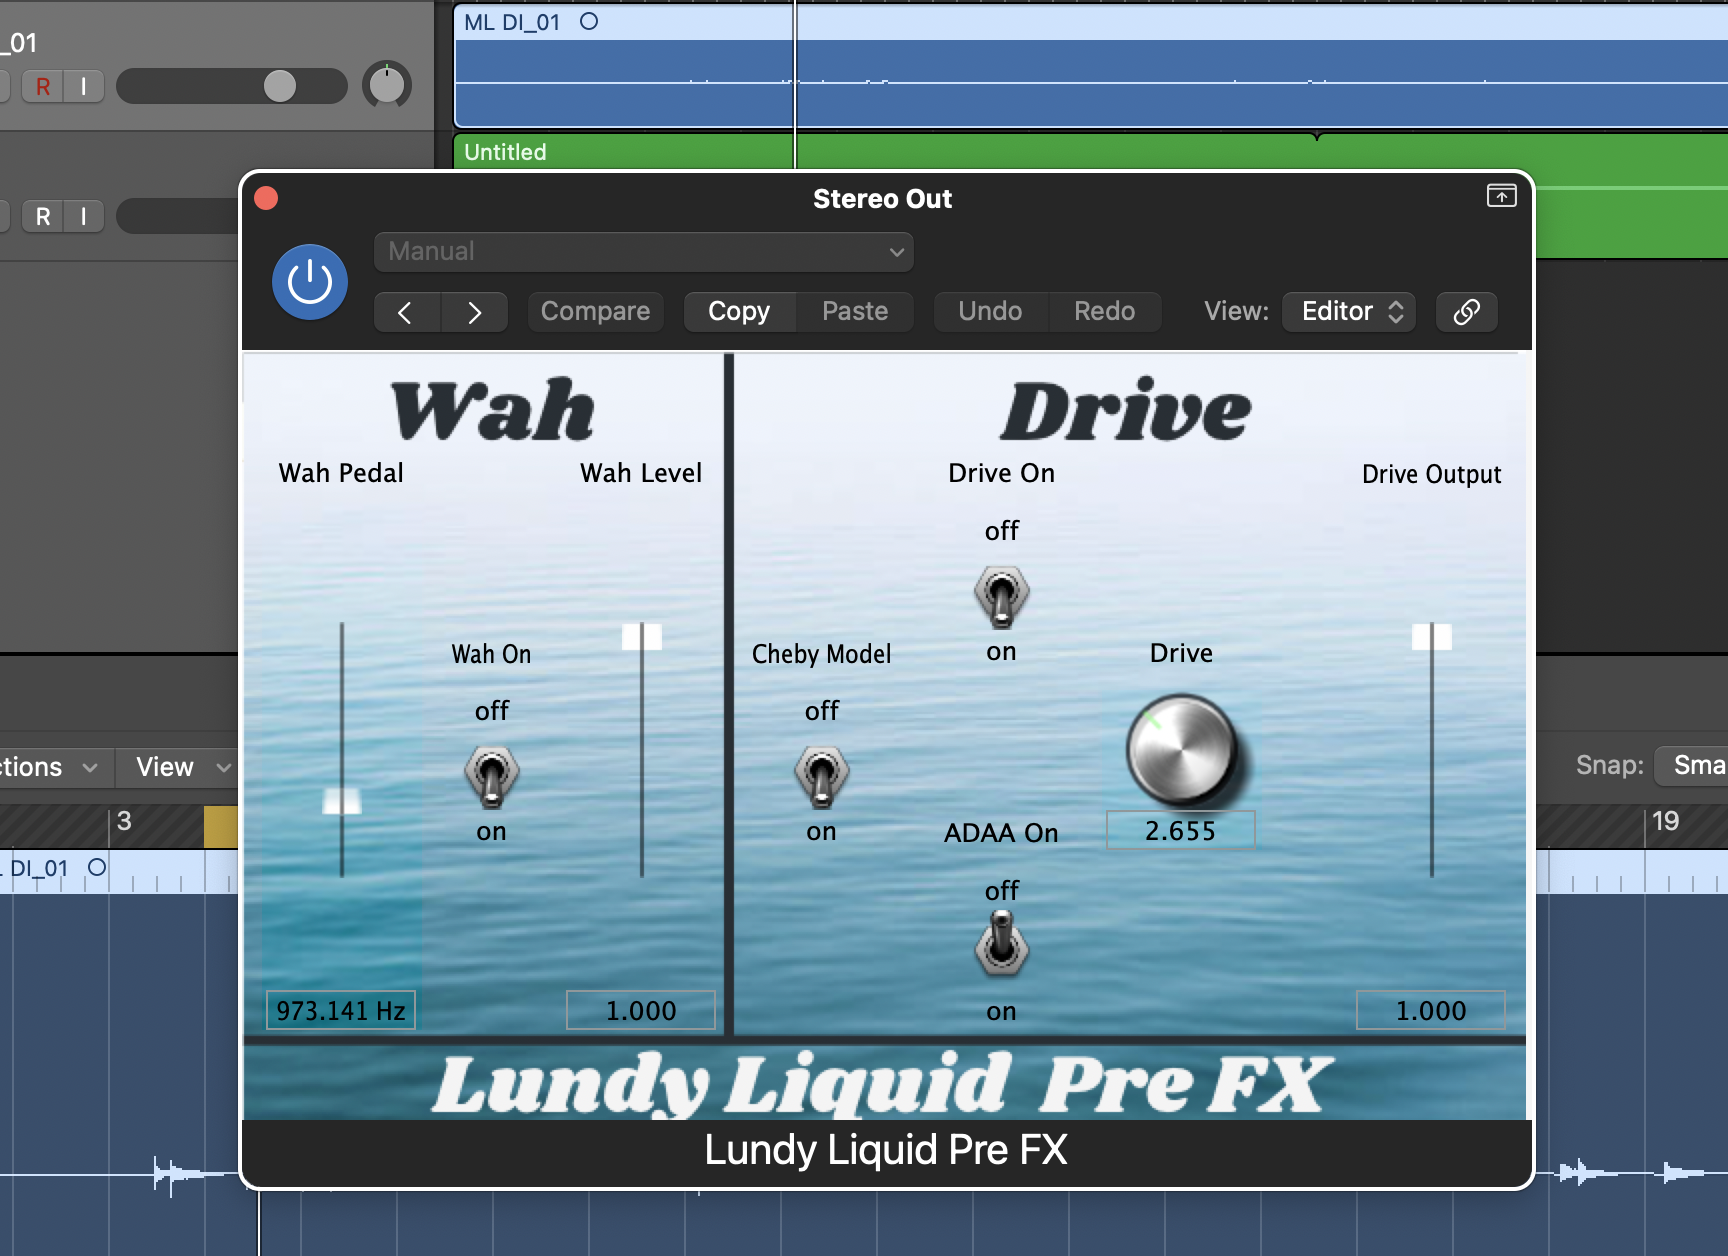Click the loop circle on ML DI_01 region
The width and height of the screenshot is (1728, 1256).
point(589,21)
